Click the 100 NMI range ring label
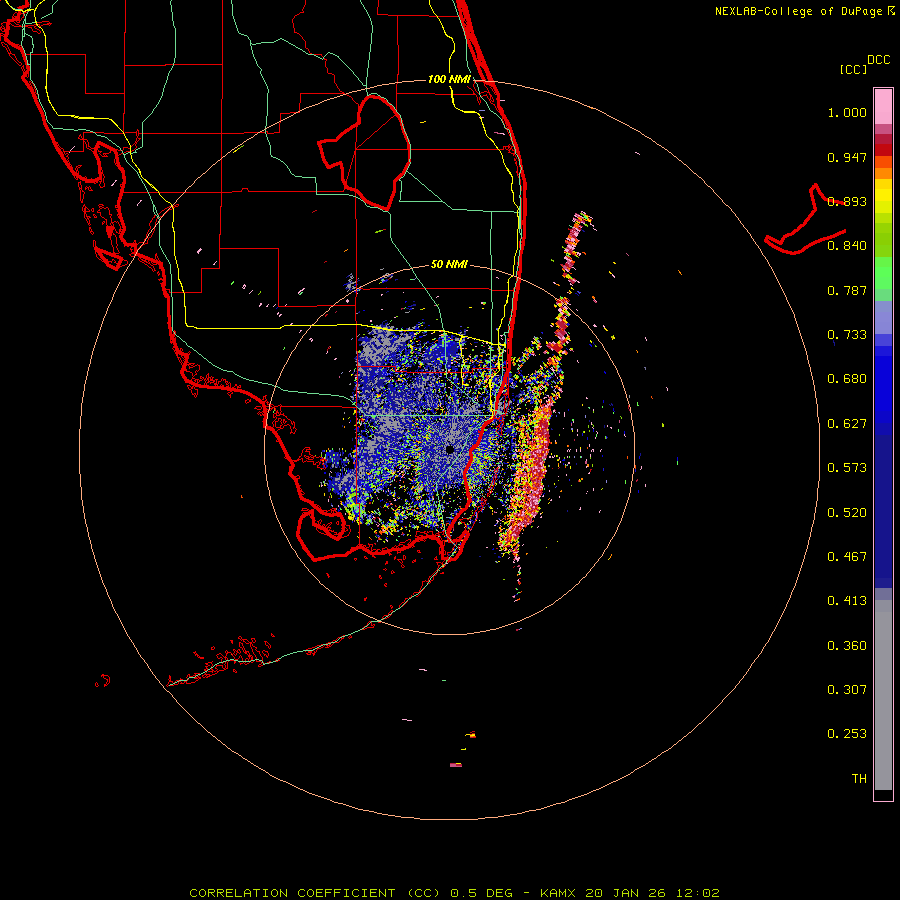This screenshot has width=900, height=900. point(449,79)
